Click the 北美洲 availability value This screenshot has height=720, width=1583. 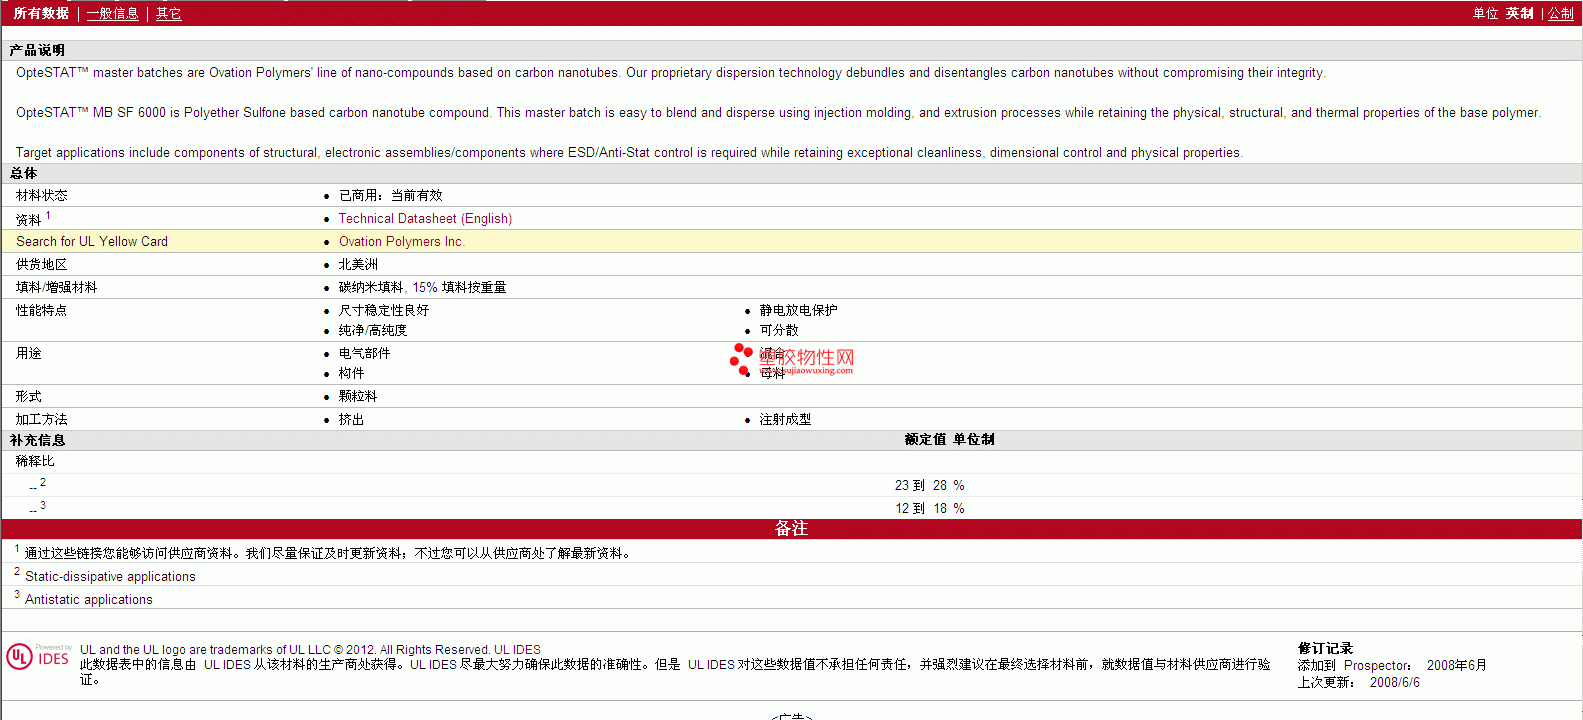point(358,264)
